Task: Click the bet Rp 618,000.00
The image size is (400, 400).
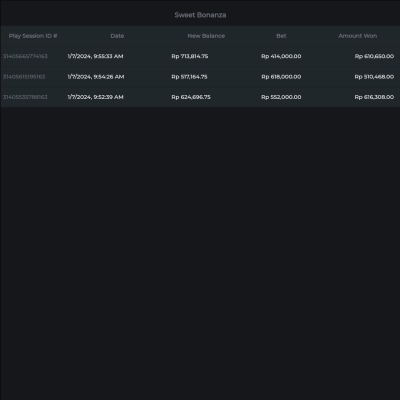Action: 281,77
